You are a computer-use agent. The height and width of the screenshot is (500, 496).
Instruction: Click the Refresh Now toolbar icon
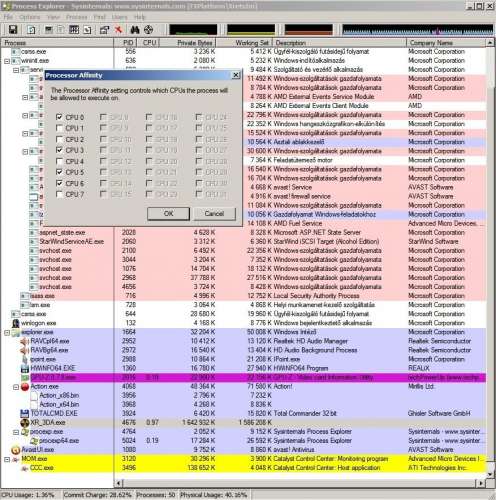click(x=31, y=30)
